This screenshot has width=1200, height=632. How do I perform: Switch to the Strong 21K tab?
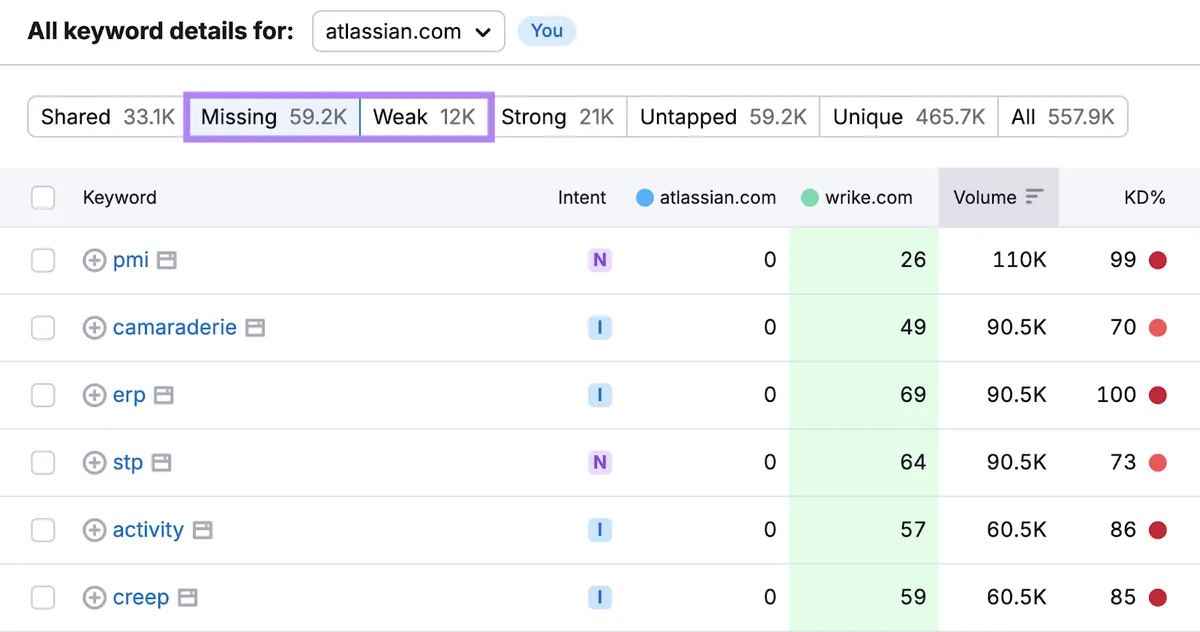[558, 117]
